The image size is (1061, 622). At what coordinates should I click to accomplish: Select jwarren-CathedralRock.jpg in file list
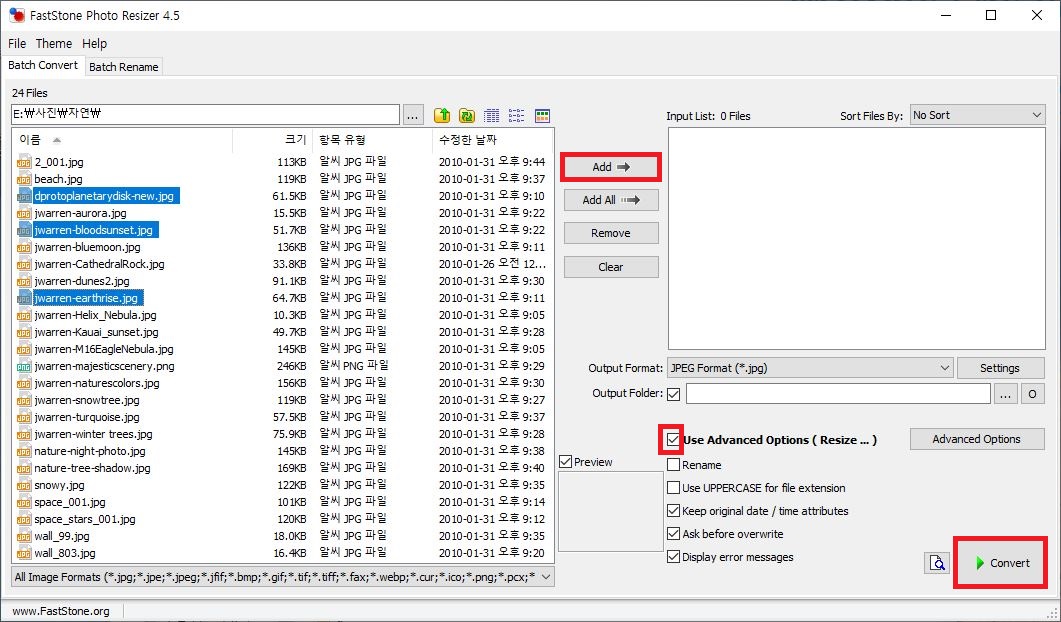tap(99, 264)
